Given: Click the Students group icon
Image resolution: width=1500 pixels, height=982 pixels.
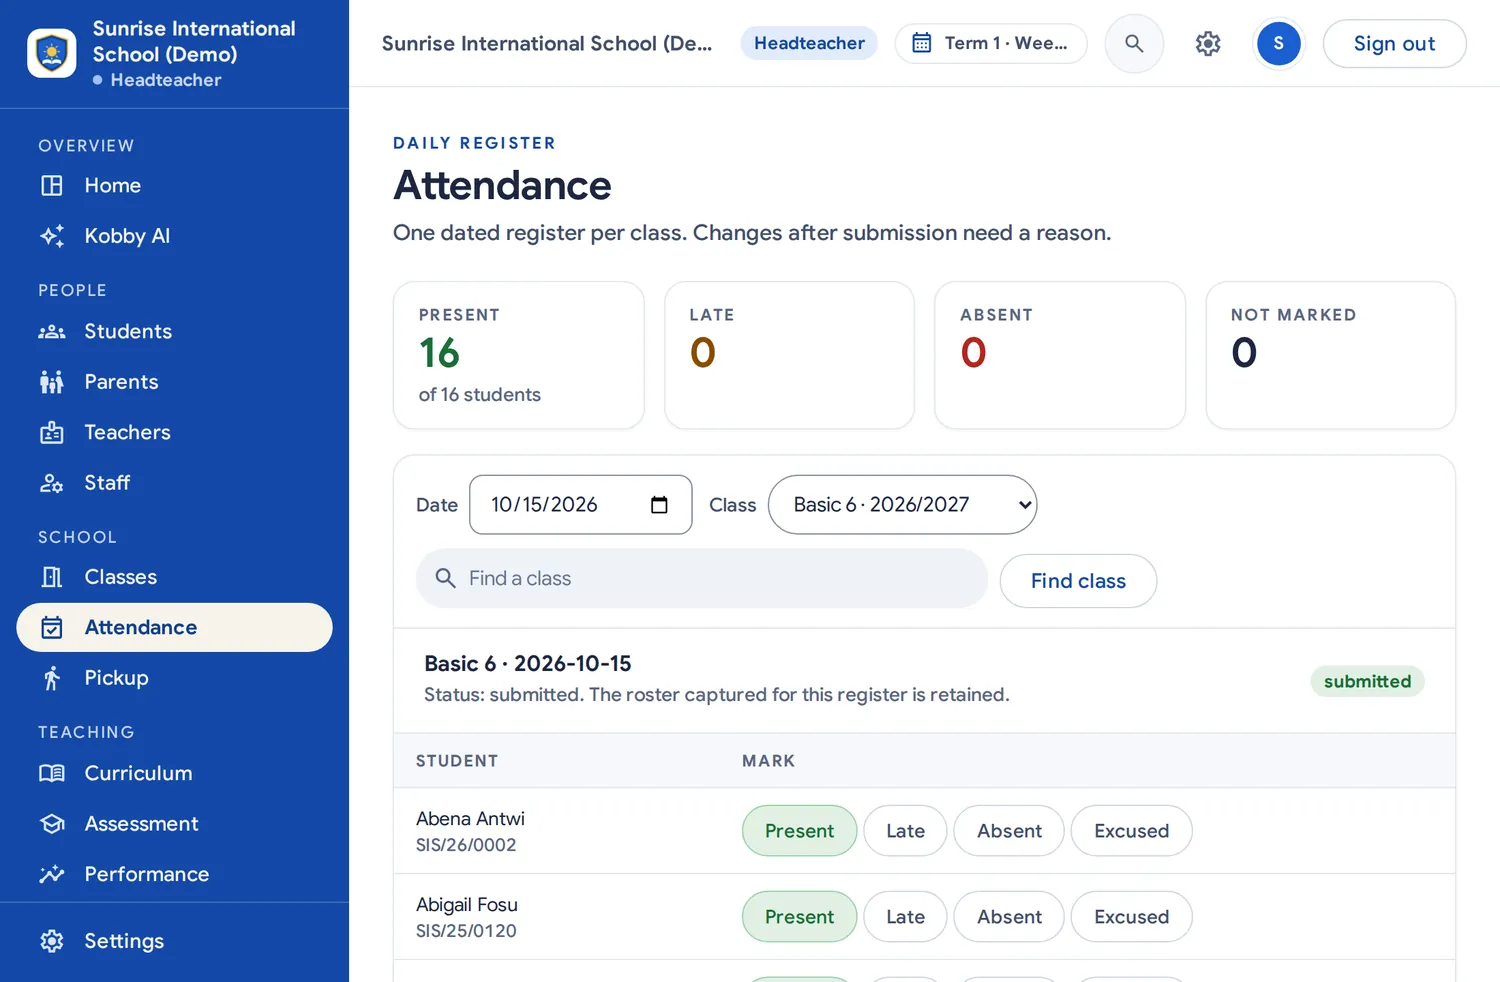Looking at the screenshot, I should coord(52,332).
